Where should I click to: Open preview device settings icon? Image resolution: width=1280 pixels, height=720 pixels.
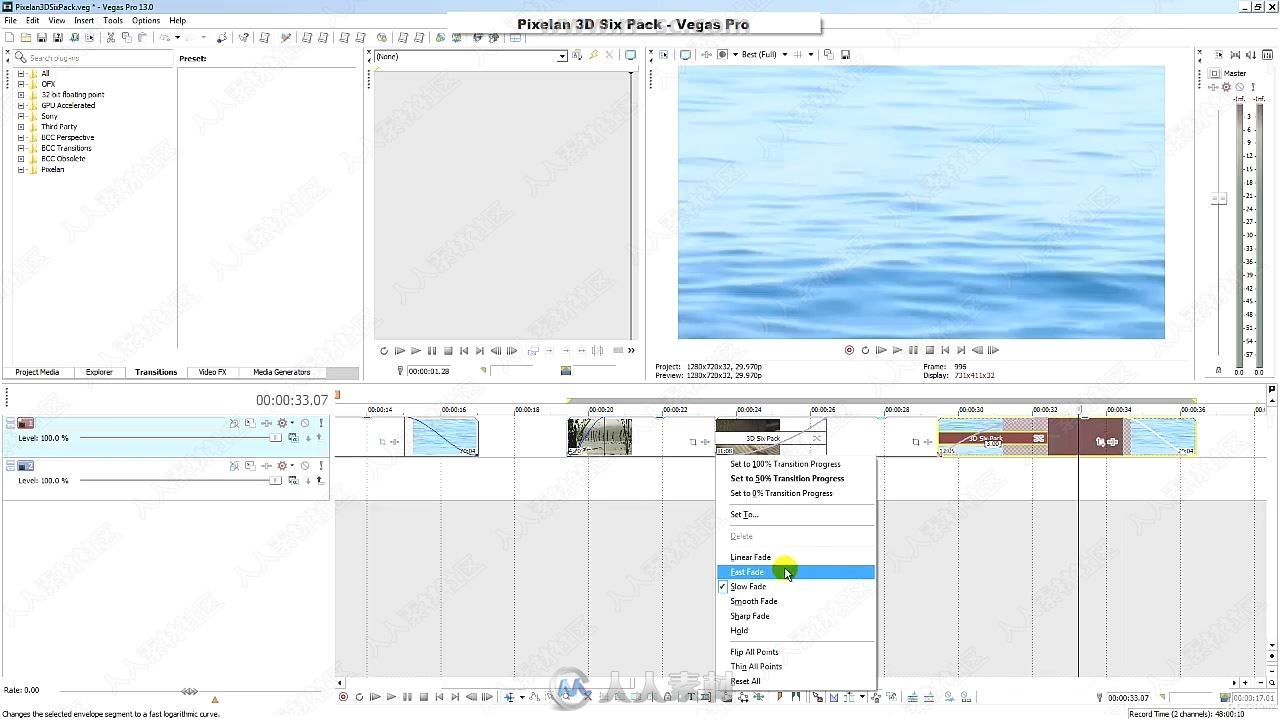pyautogui.click(x=685, y=55)
